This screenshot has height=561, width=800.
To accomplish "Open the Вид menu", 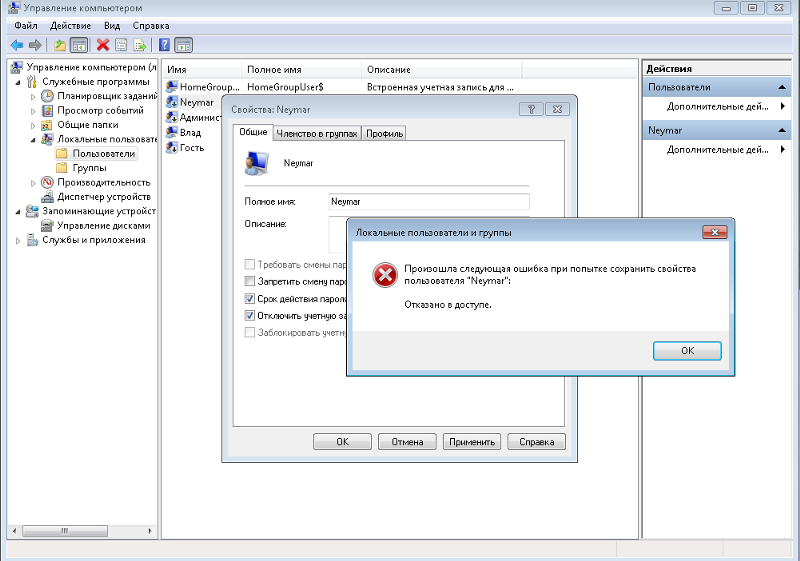I will [x=112, y=26].
